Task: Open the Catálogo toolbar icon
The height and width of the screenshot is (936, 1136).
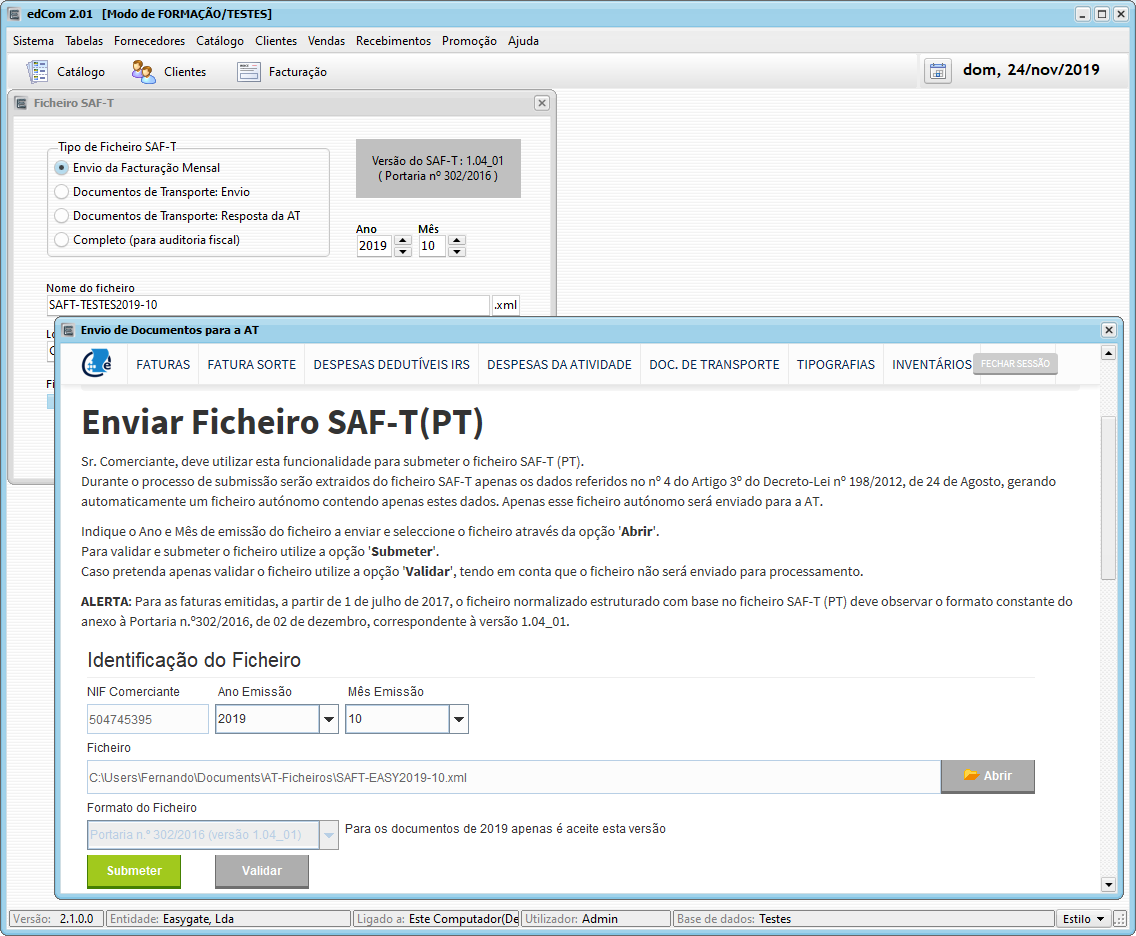Action: pos(37,72)
